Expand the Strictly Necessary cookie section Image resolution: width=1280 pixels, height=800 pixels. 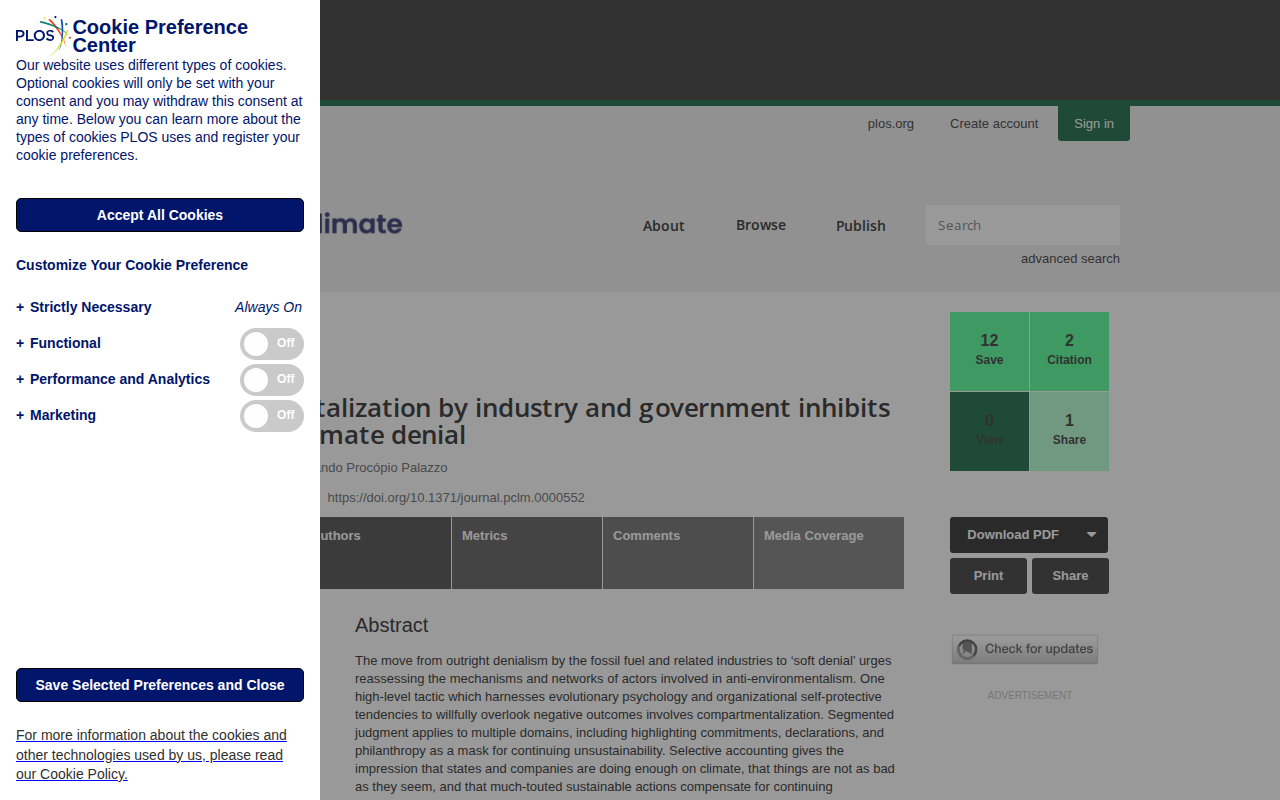[84, 307]
